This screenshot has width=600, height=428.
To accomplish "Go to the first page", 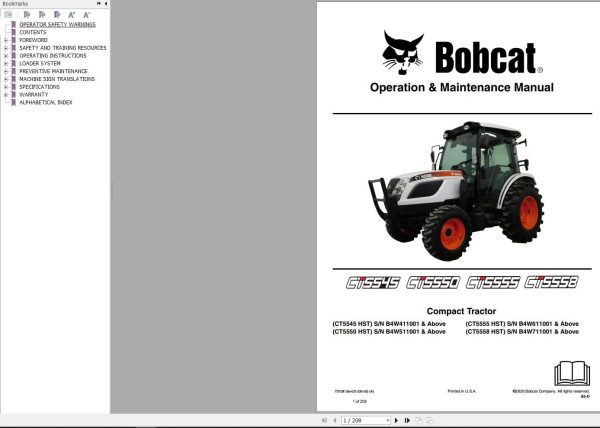I will (x=324, y=420).
